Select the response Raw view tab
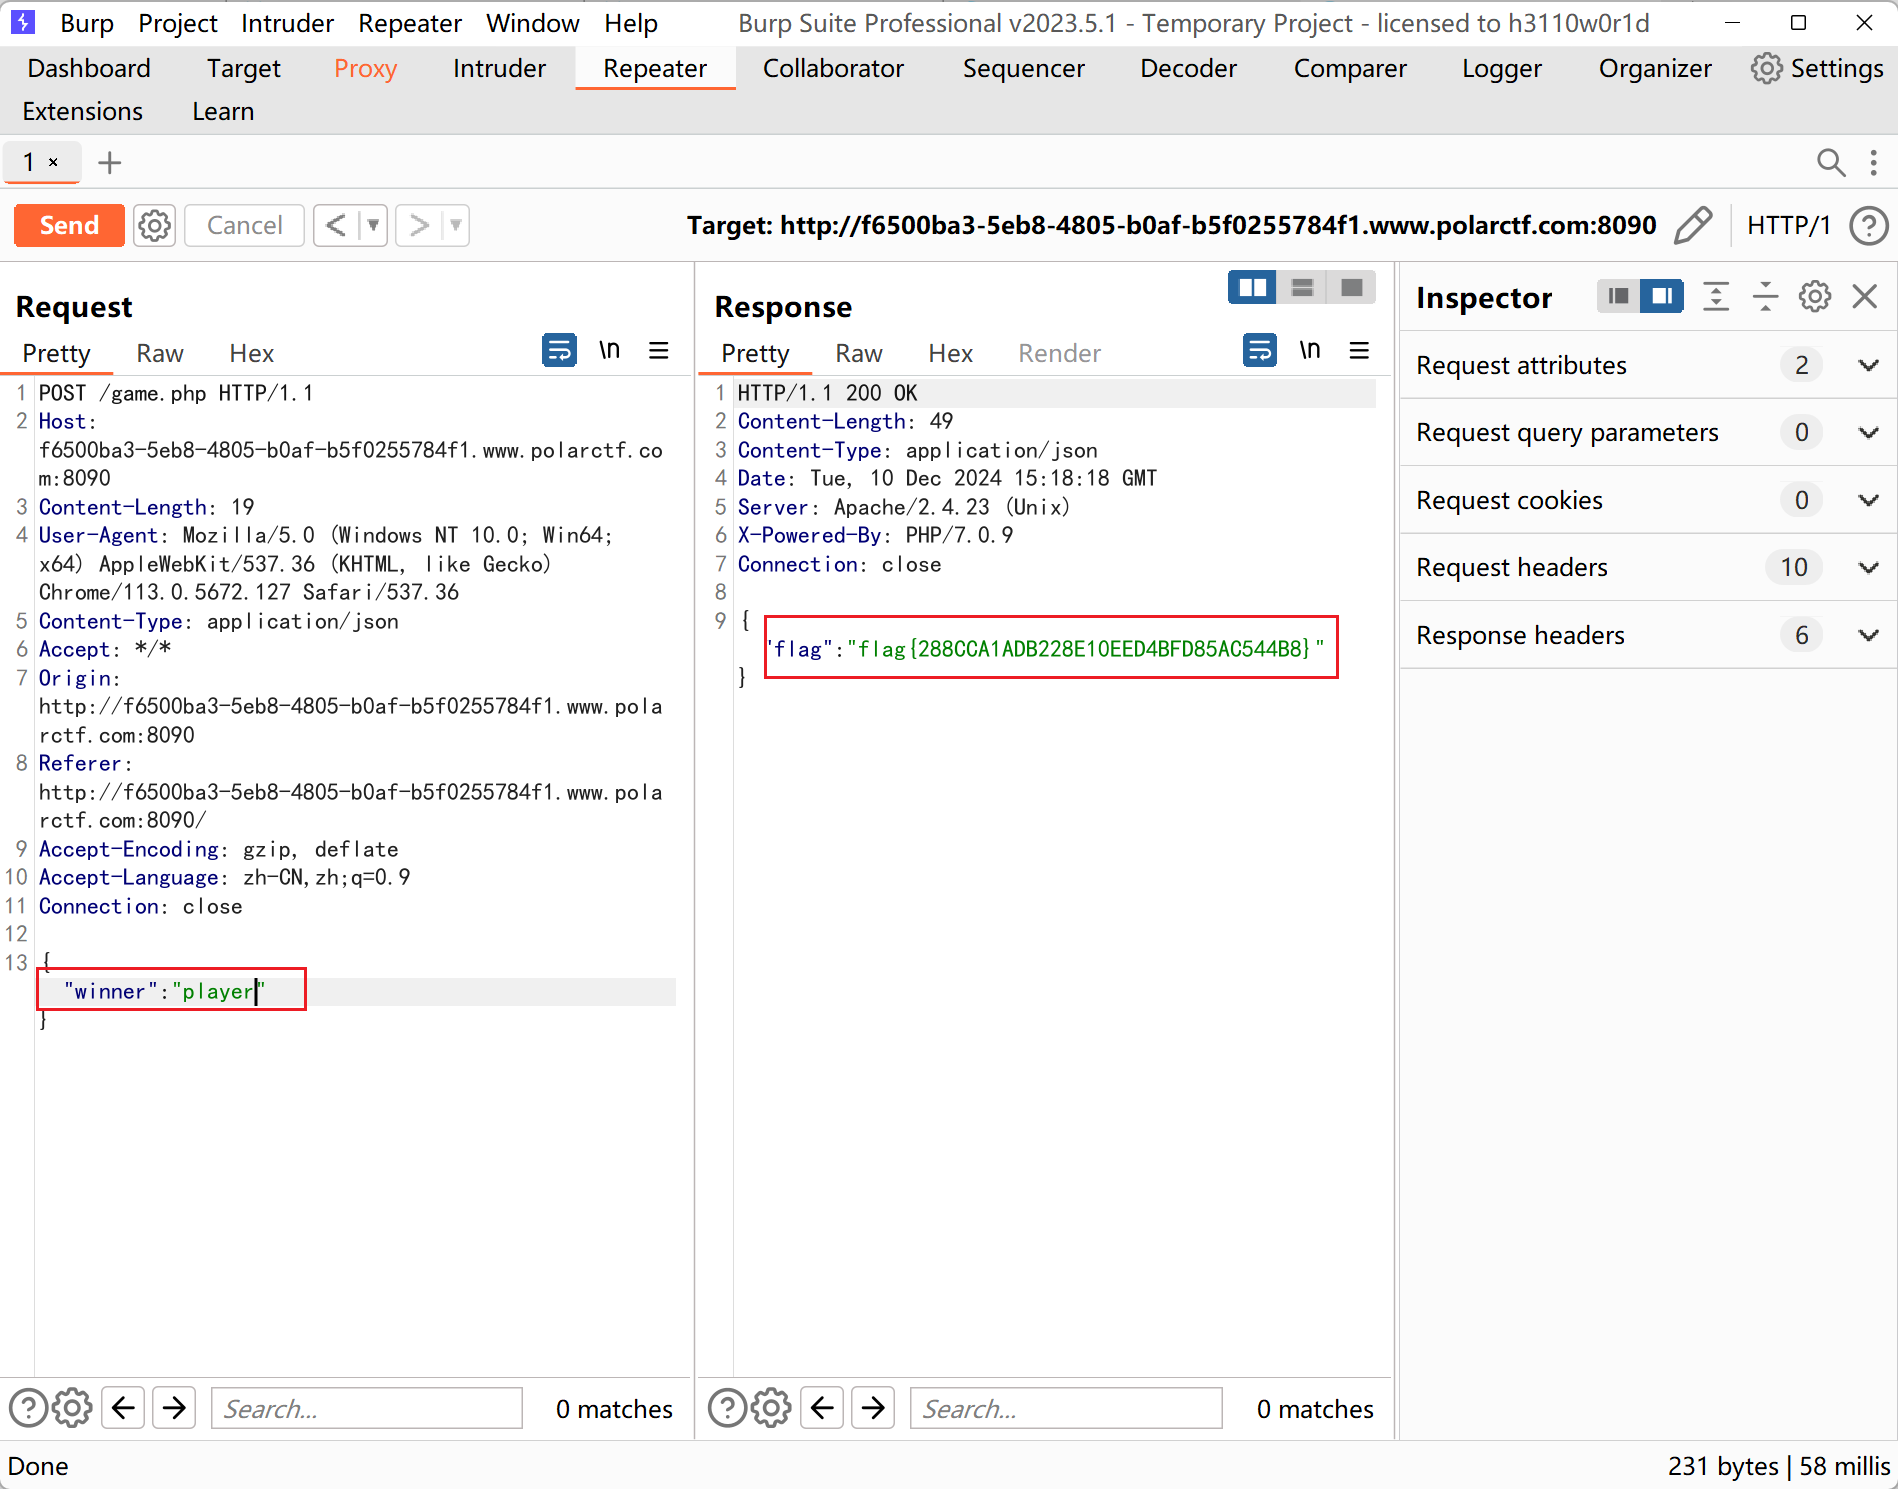Image resolution: width=1898 pixels, height=1489 pixels. (859, 353)
